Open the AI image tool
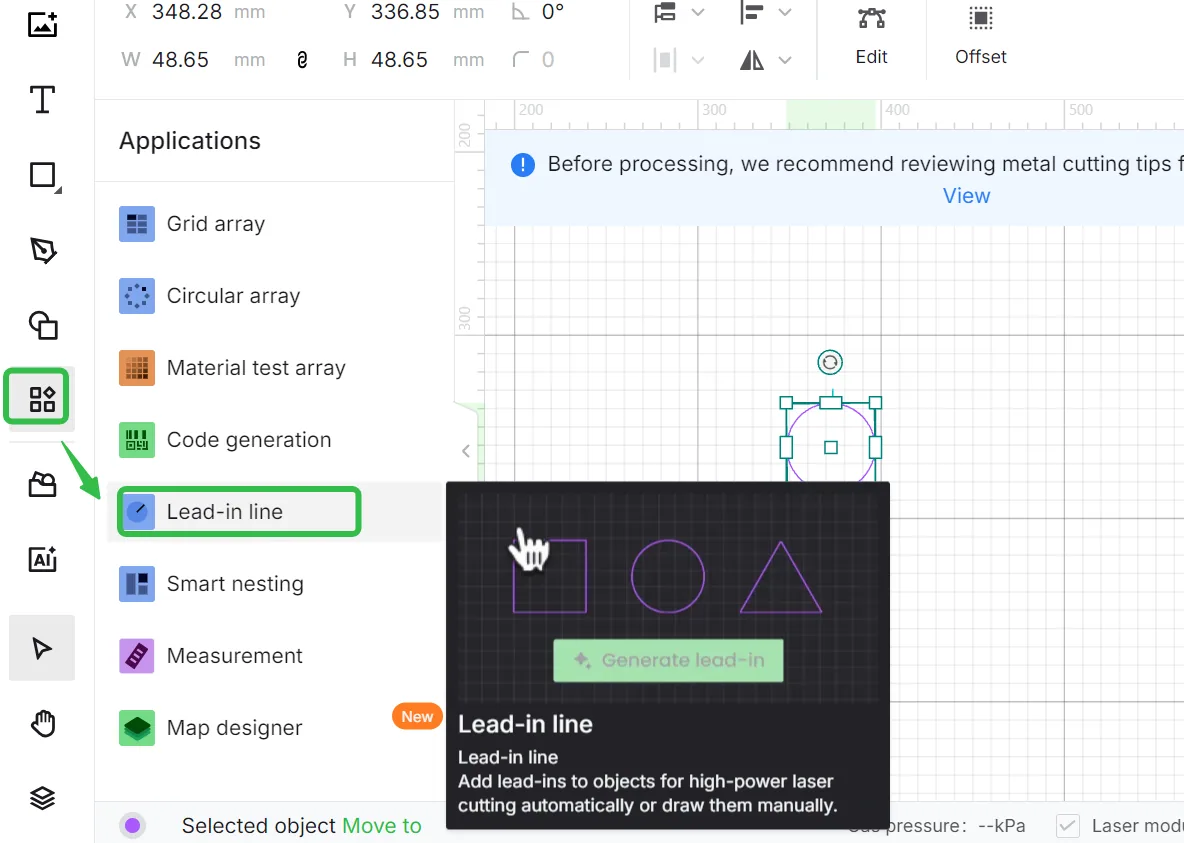 click(x=42, y=559)
